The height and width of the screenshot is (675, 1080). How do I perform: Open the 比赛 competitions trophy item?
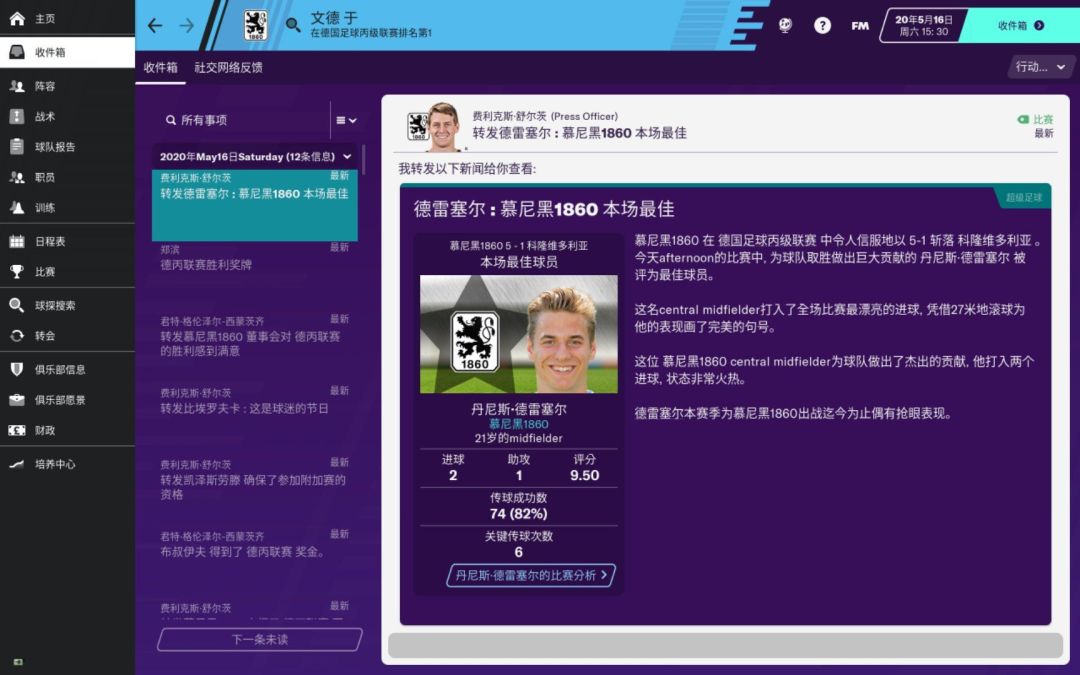click(67, 271)
